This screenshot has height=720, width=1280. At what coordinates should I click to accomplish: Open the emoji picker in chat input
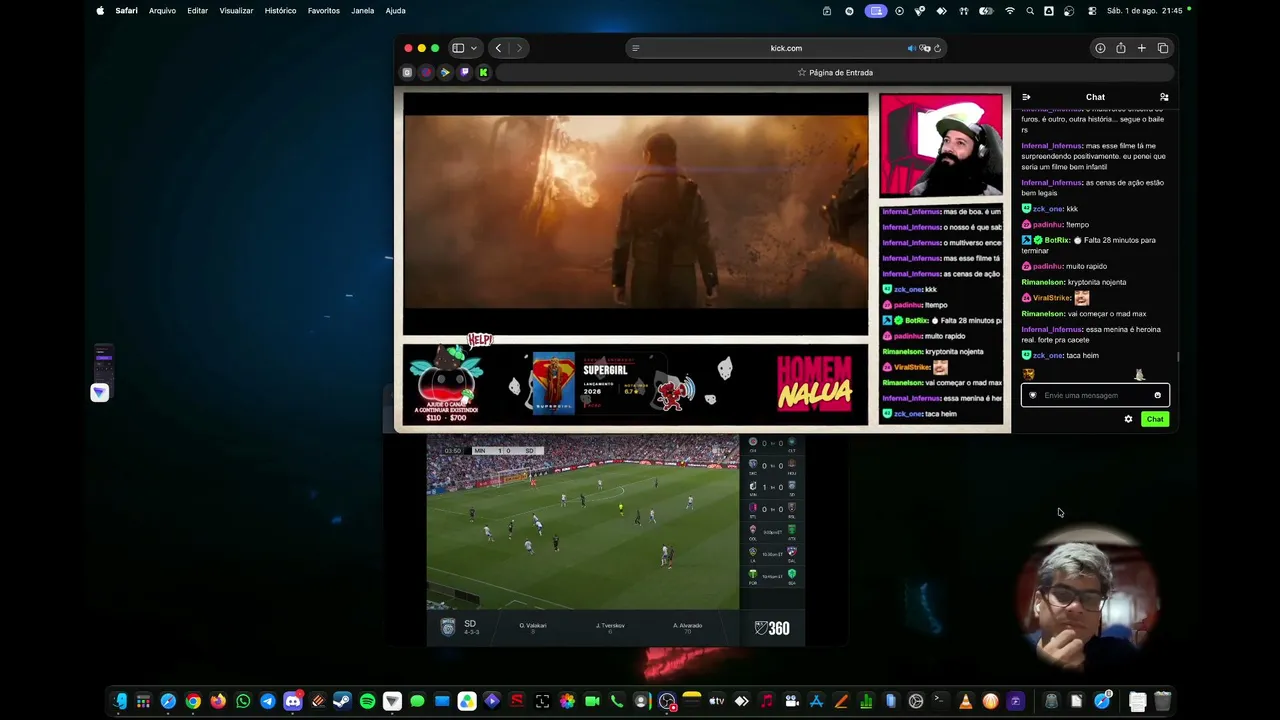click(x=1158, y=395)
